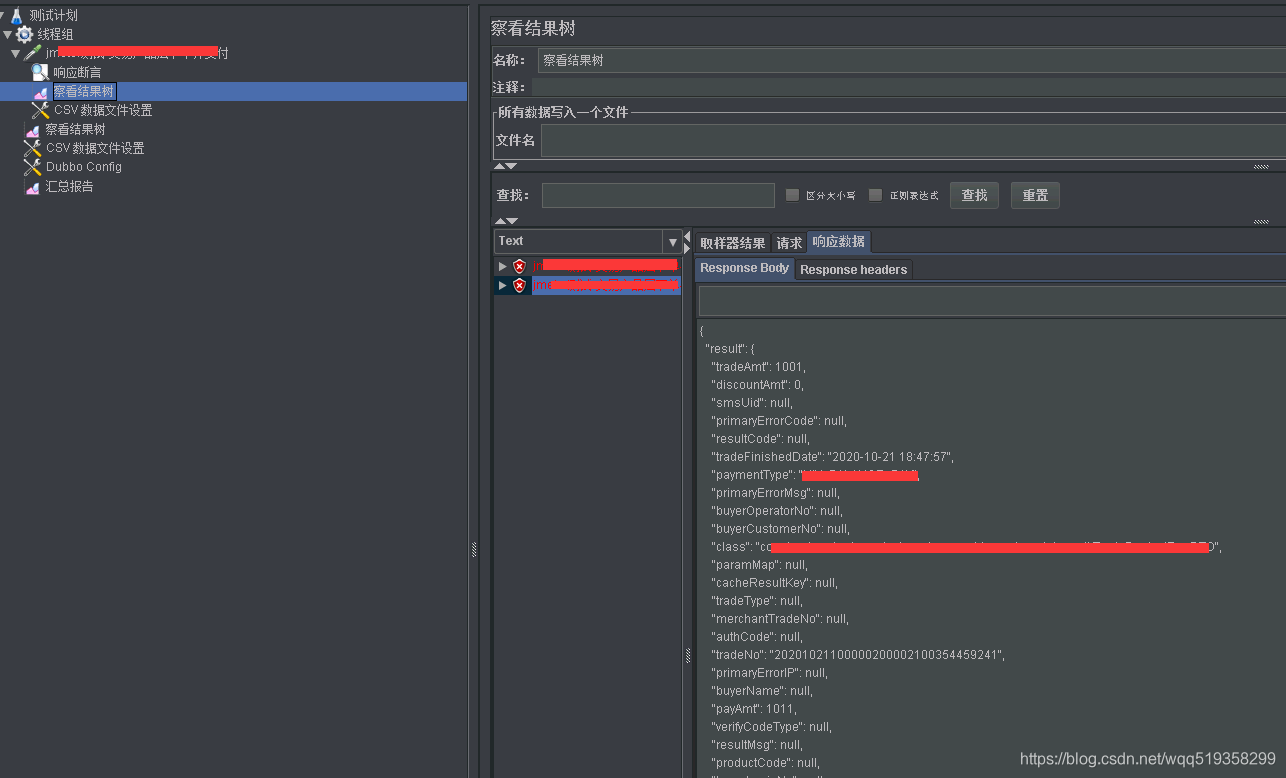Select the highlighted failed sample entry
The width and height of the screenshot is (1286, 778).
click(606, 285)
